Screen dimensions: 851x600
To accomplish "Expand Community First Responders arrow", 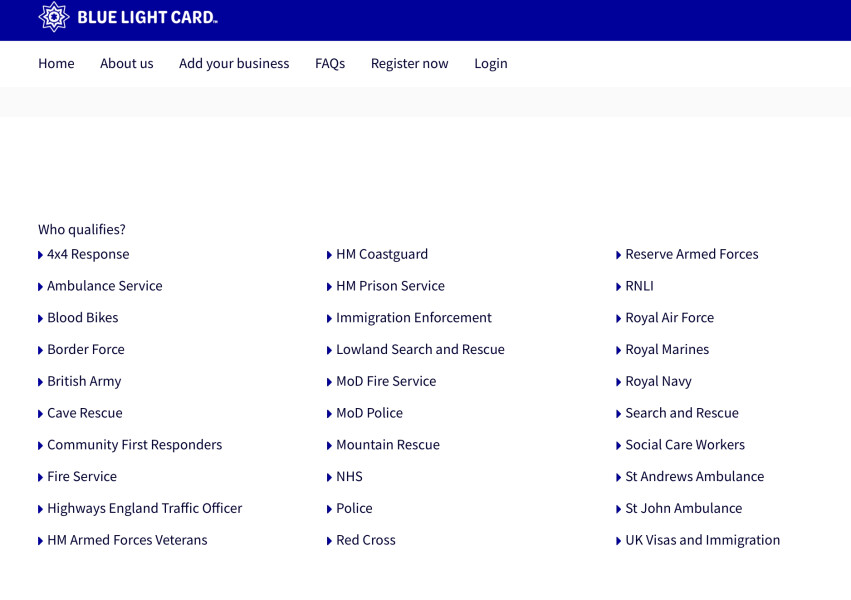I will tap(40, 445).
